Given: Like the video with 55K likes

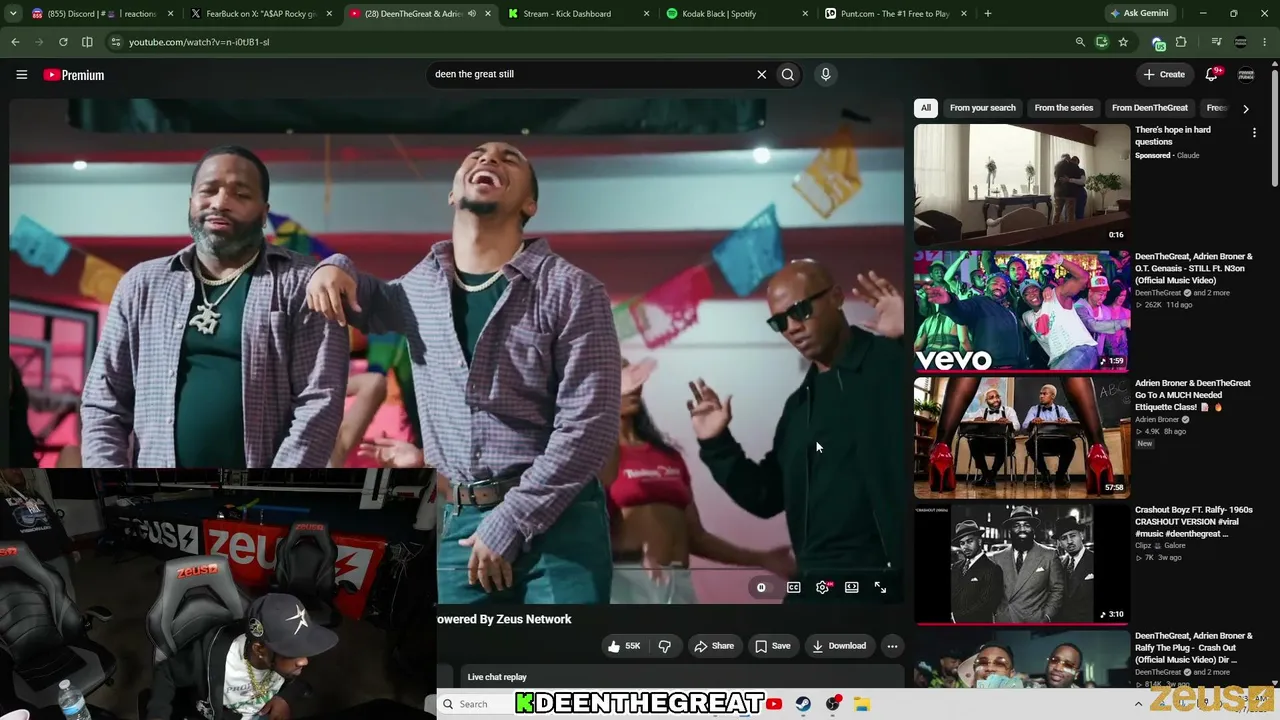Looking at the screenshot, I should tap(623, 646).
